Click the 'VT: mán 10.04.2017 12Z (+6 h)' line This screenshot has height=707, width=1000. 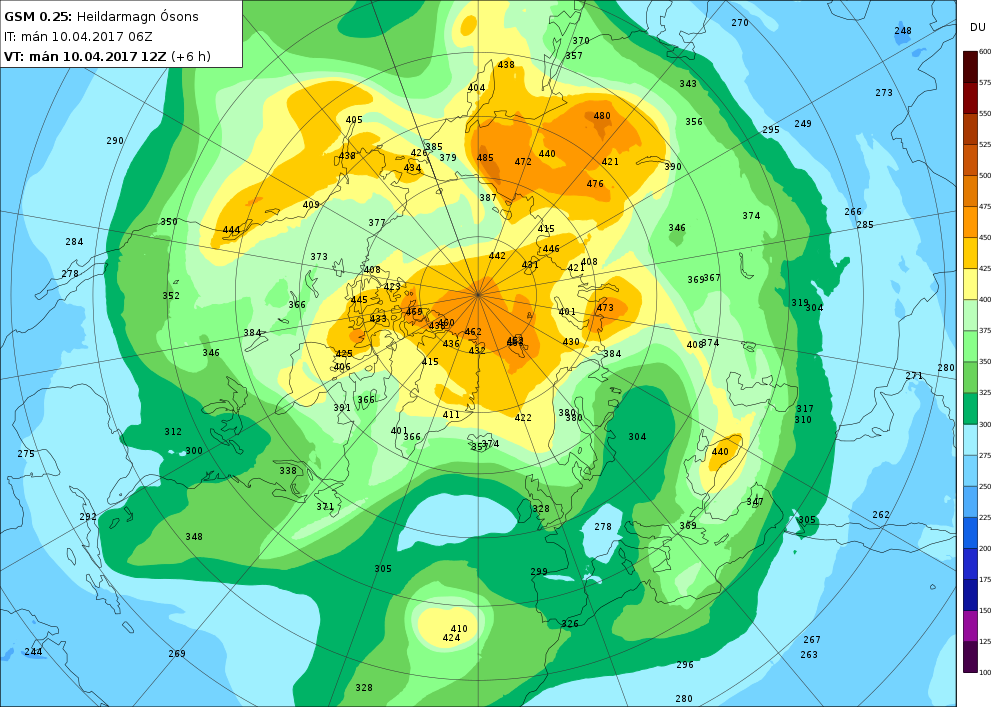pyautogui.click(x=107, y=56)
